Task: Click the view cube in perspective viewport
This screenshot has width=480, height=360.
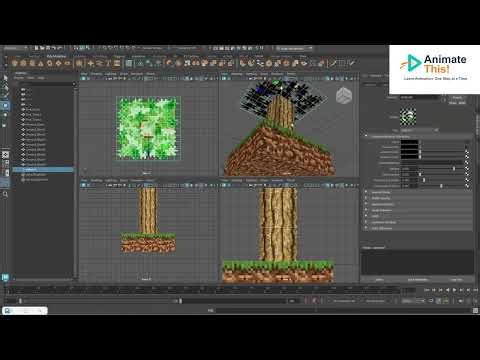Action: tap(343, 96)
